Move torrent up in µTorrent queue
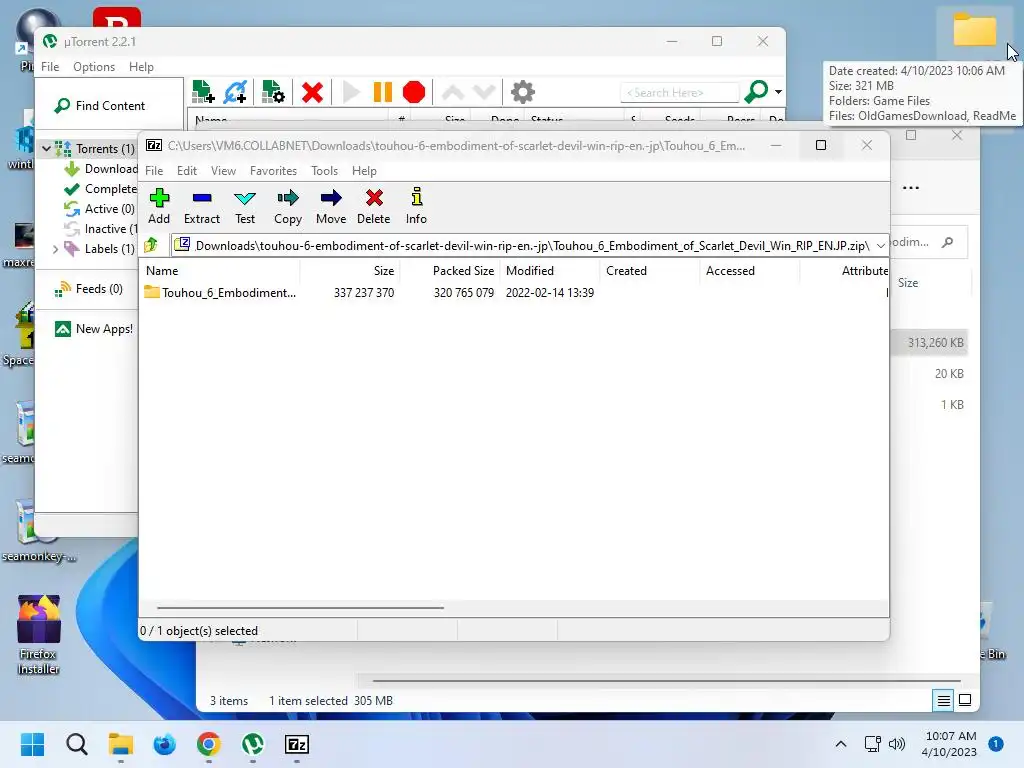The width and height of the screenshot is (1024, 768). (453, 92)
